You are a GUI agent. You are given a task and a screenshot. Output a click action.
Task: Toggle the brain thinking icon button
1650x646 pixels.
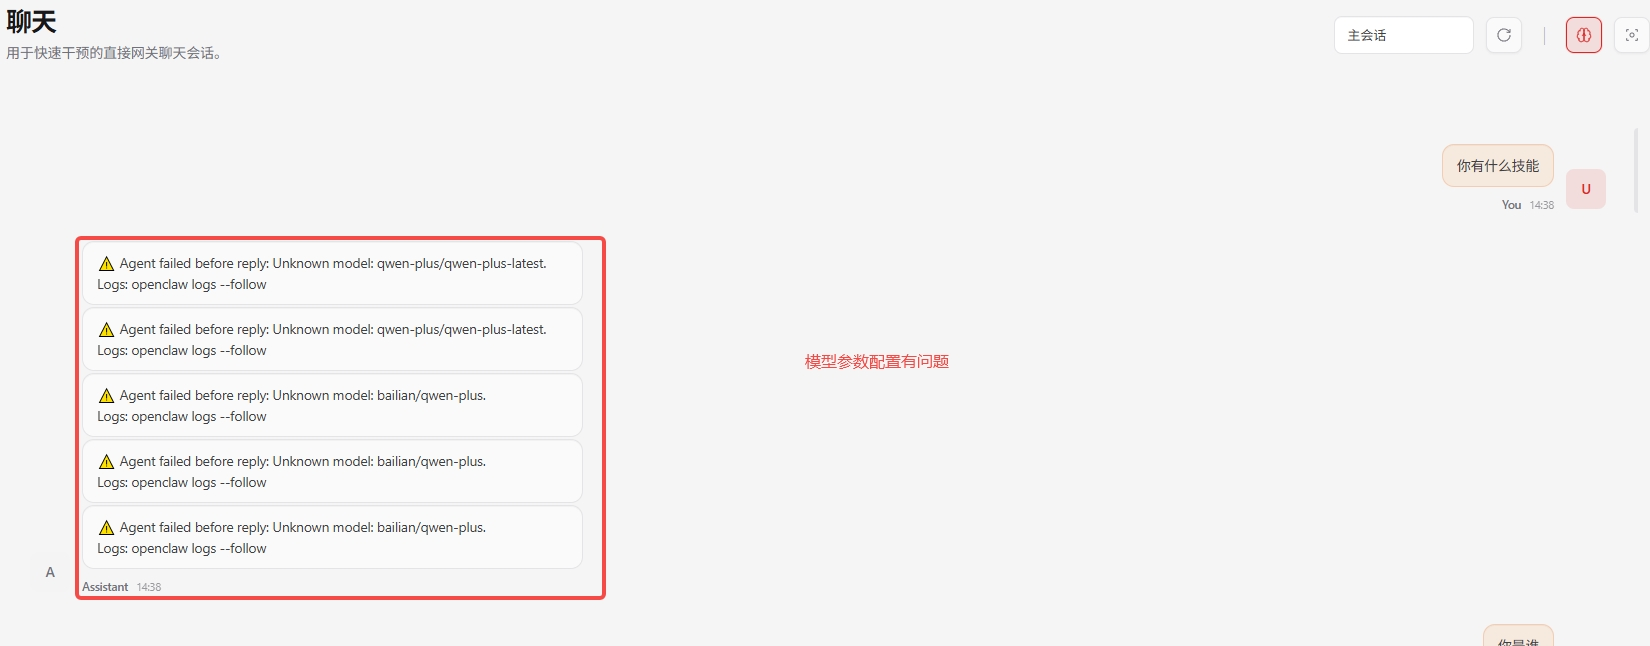click(1584, 35)
